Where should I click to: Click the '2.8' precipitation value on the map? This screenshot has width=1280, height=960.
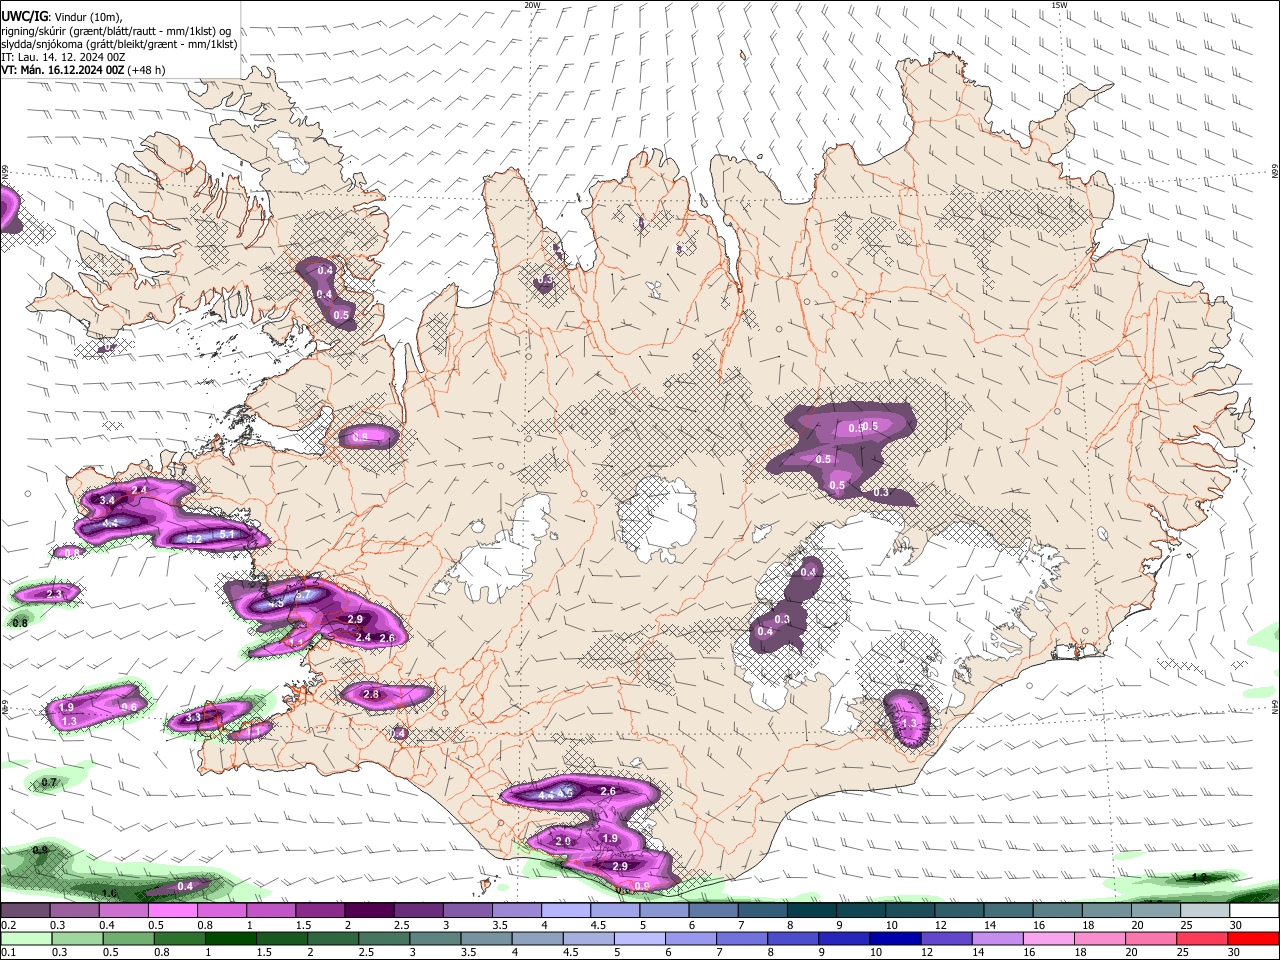371,694
